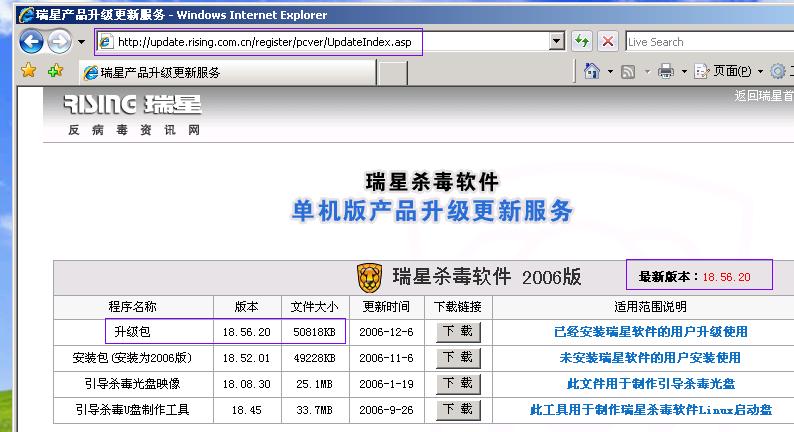The height and width of the screenshot is (432, 794).
Task: Click update date 2006-9-26
Action: (386, 410)
